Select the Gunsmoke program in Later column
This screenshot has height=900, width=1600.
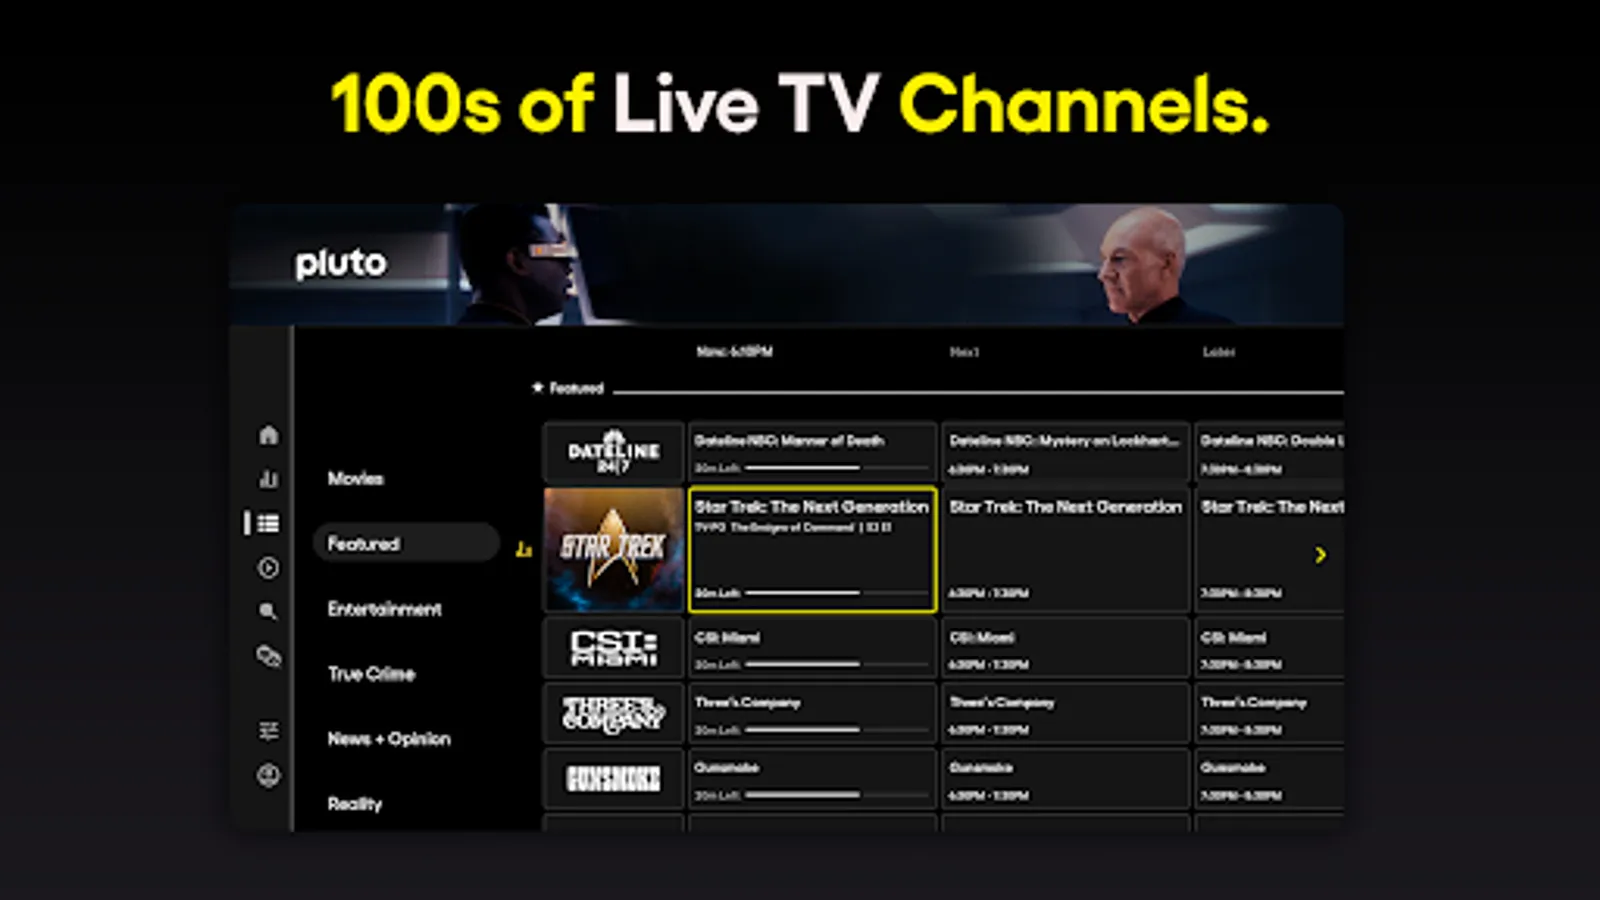click(1269, 778)
